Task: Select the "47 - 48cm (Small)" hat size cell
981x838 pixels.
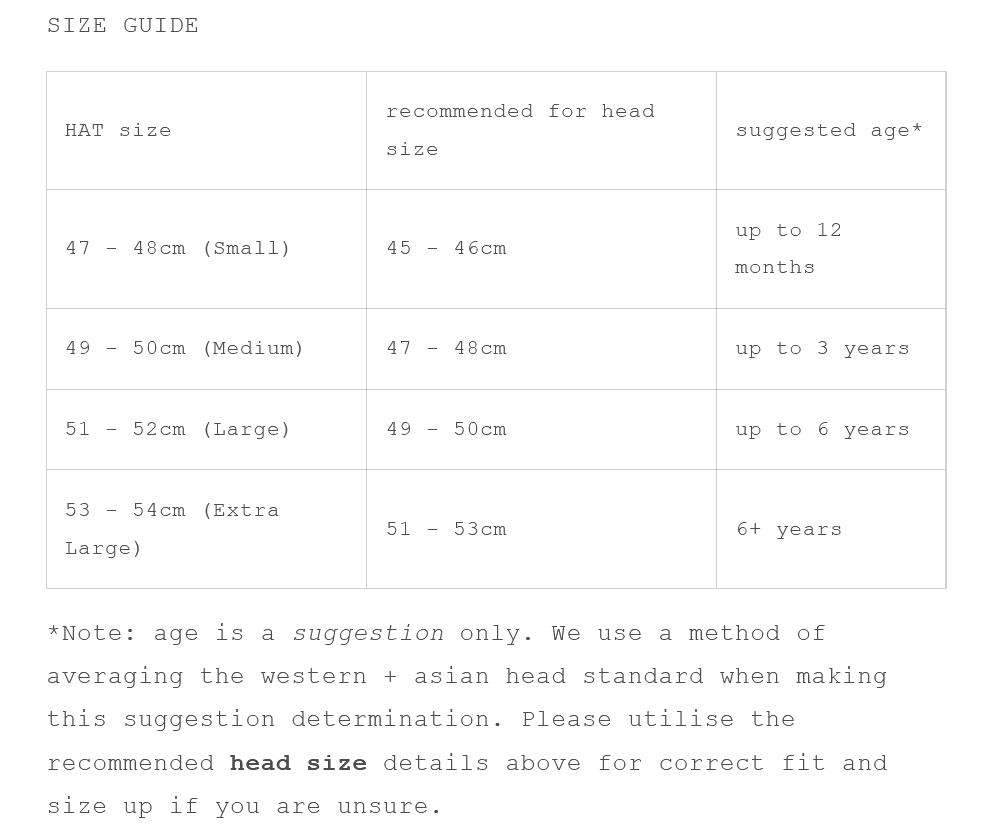Action: tap(178, 248)
